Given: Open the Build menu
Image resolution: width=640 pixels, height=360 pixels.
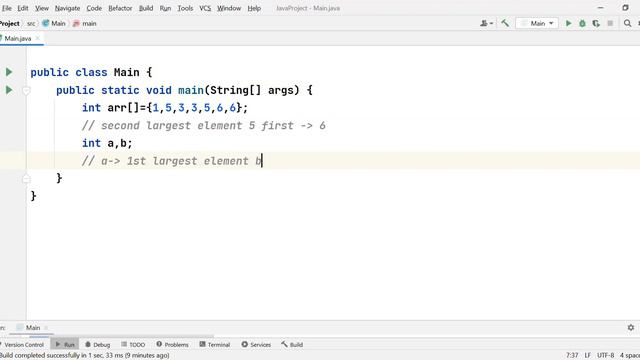Looking at the screenshot, I should point(146,8).
